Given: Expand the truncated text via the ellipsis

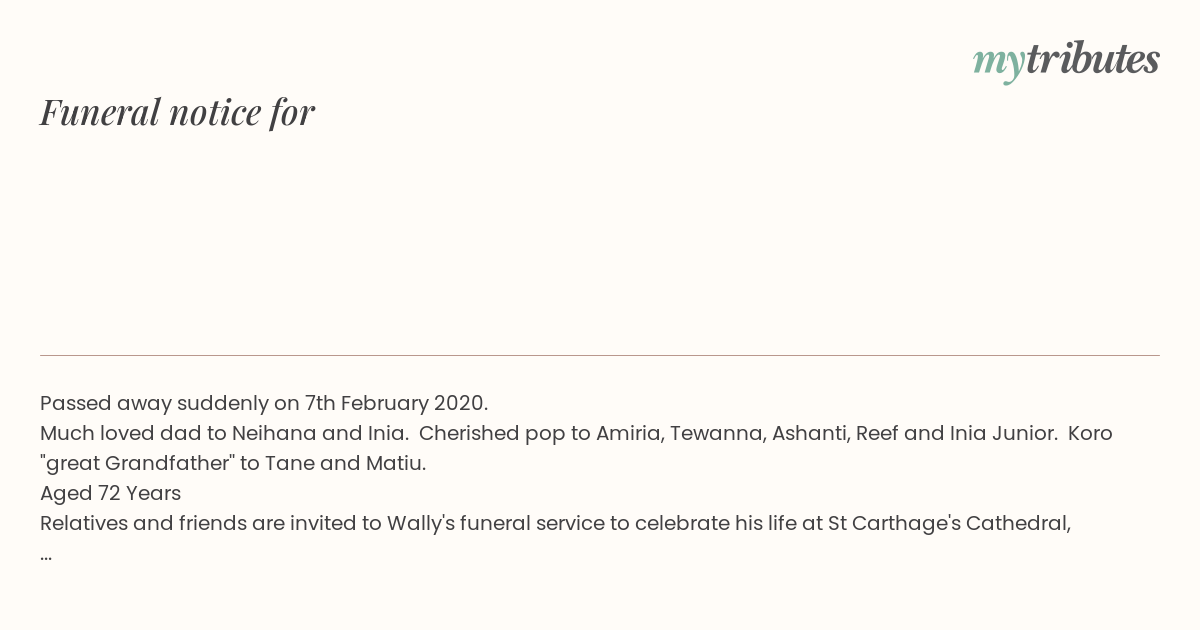Looking at the screenshot, I should (46, 554).
